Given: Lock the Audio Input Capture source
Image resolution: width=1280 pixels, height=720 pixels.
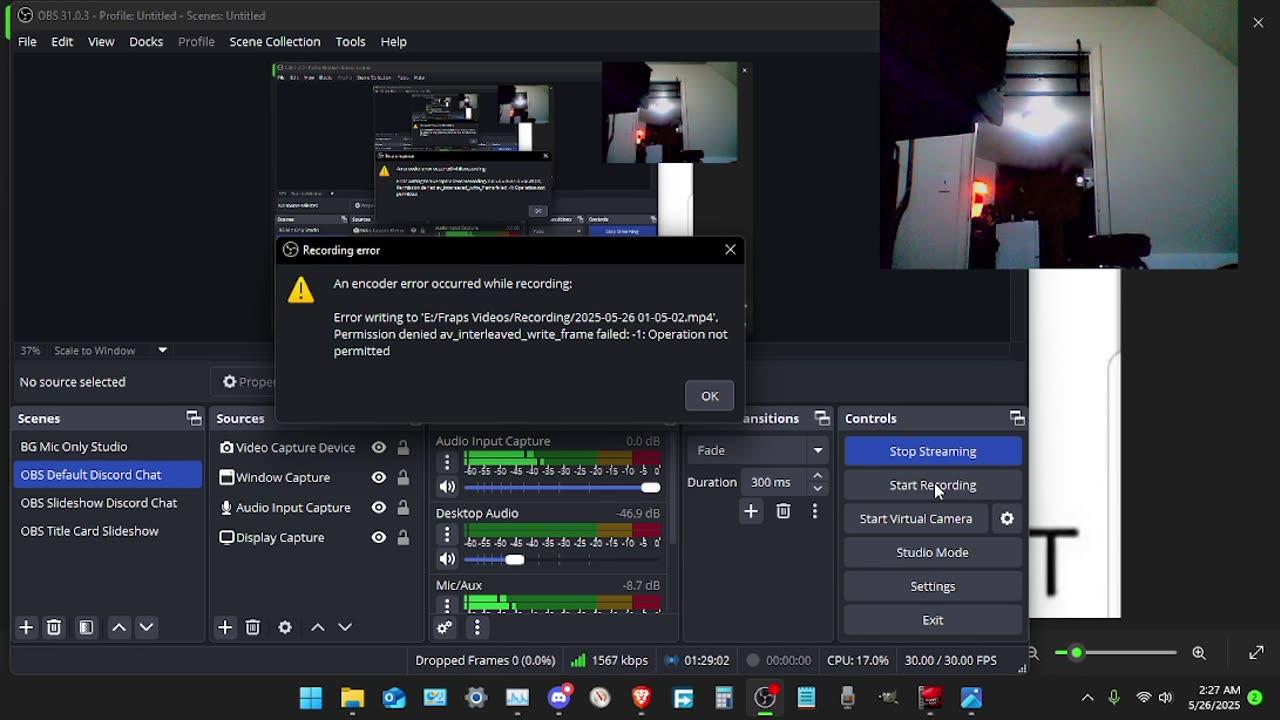Looking at the screenshot, I should [403, 508].
